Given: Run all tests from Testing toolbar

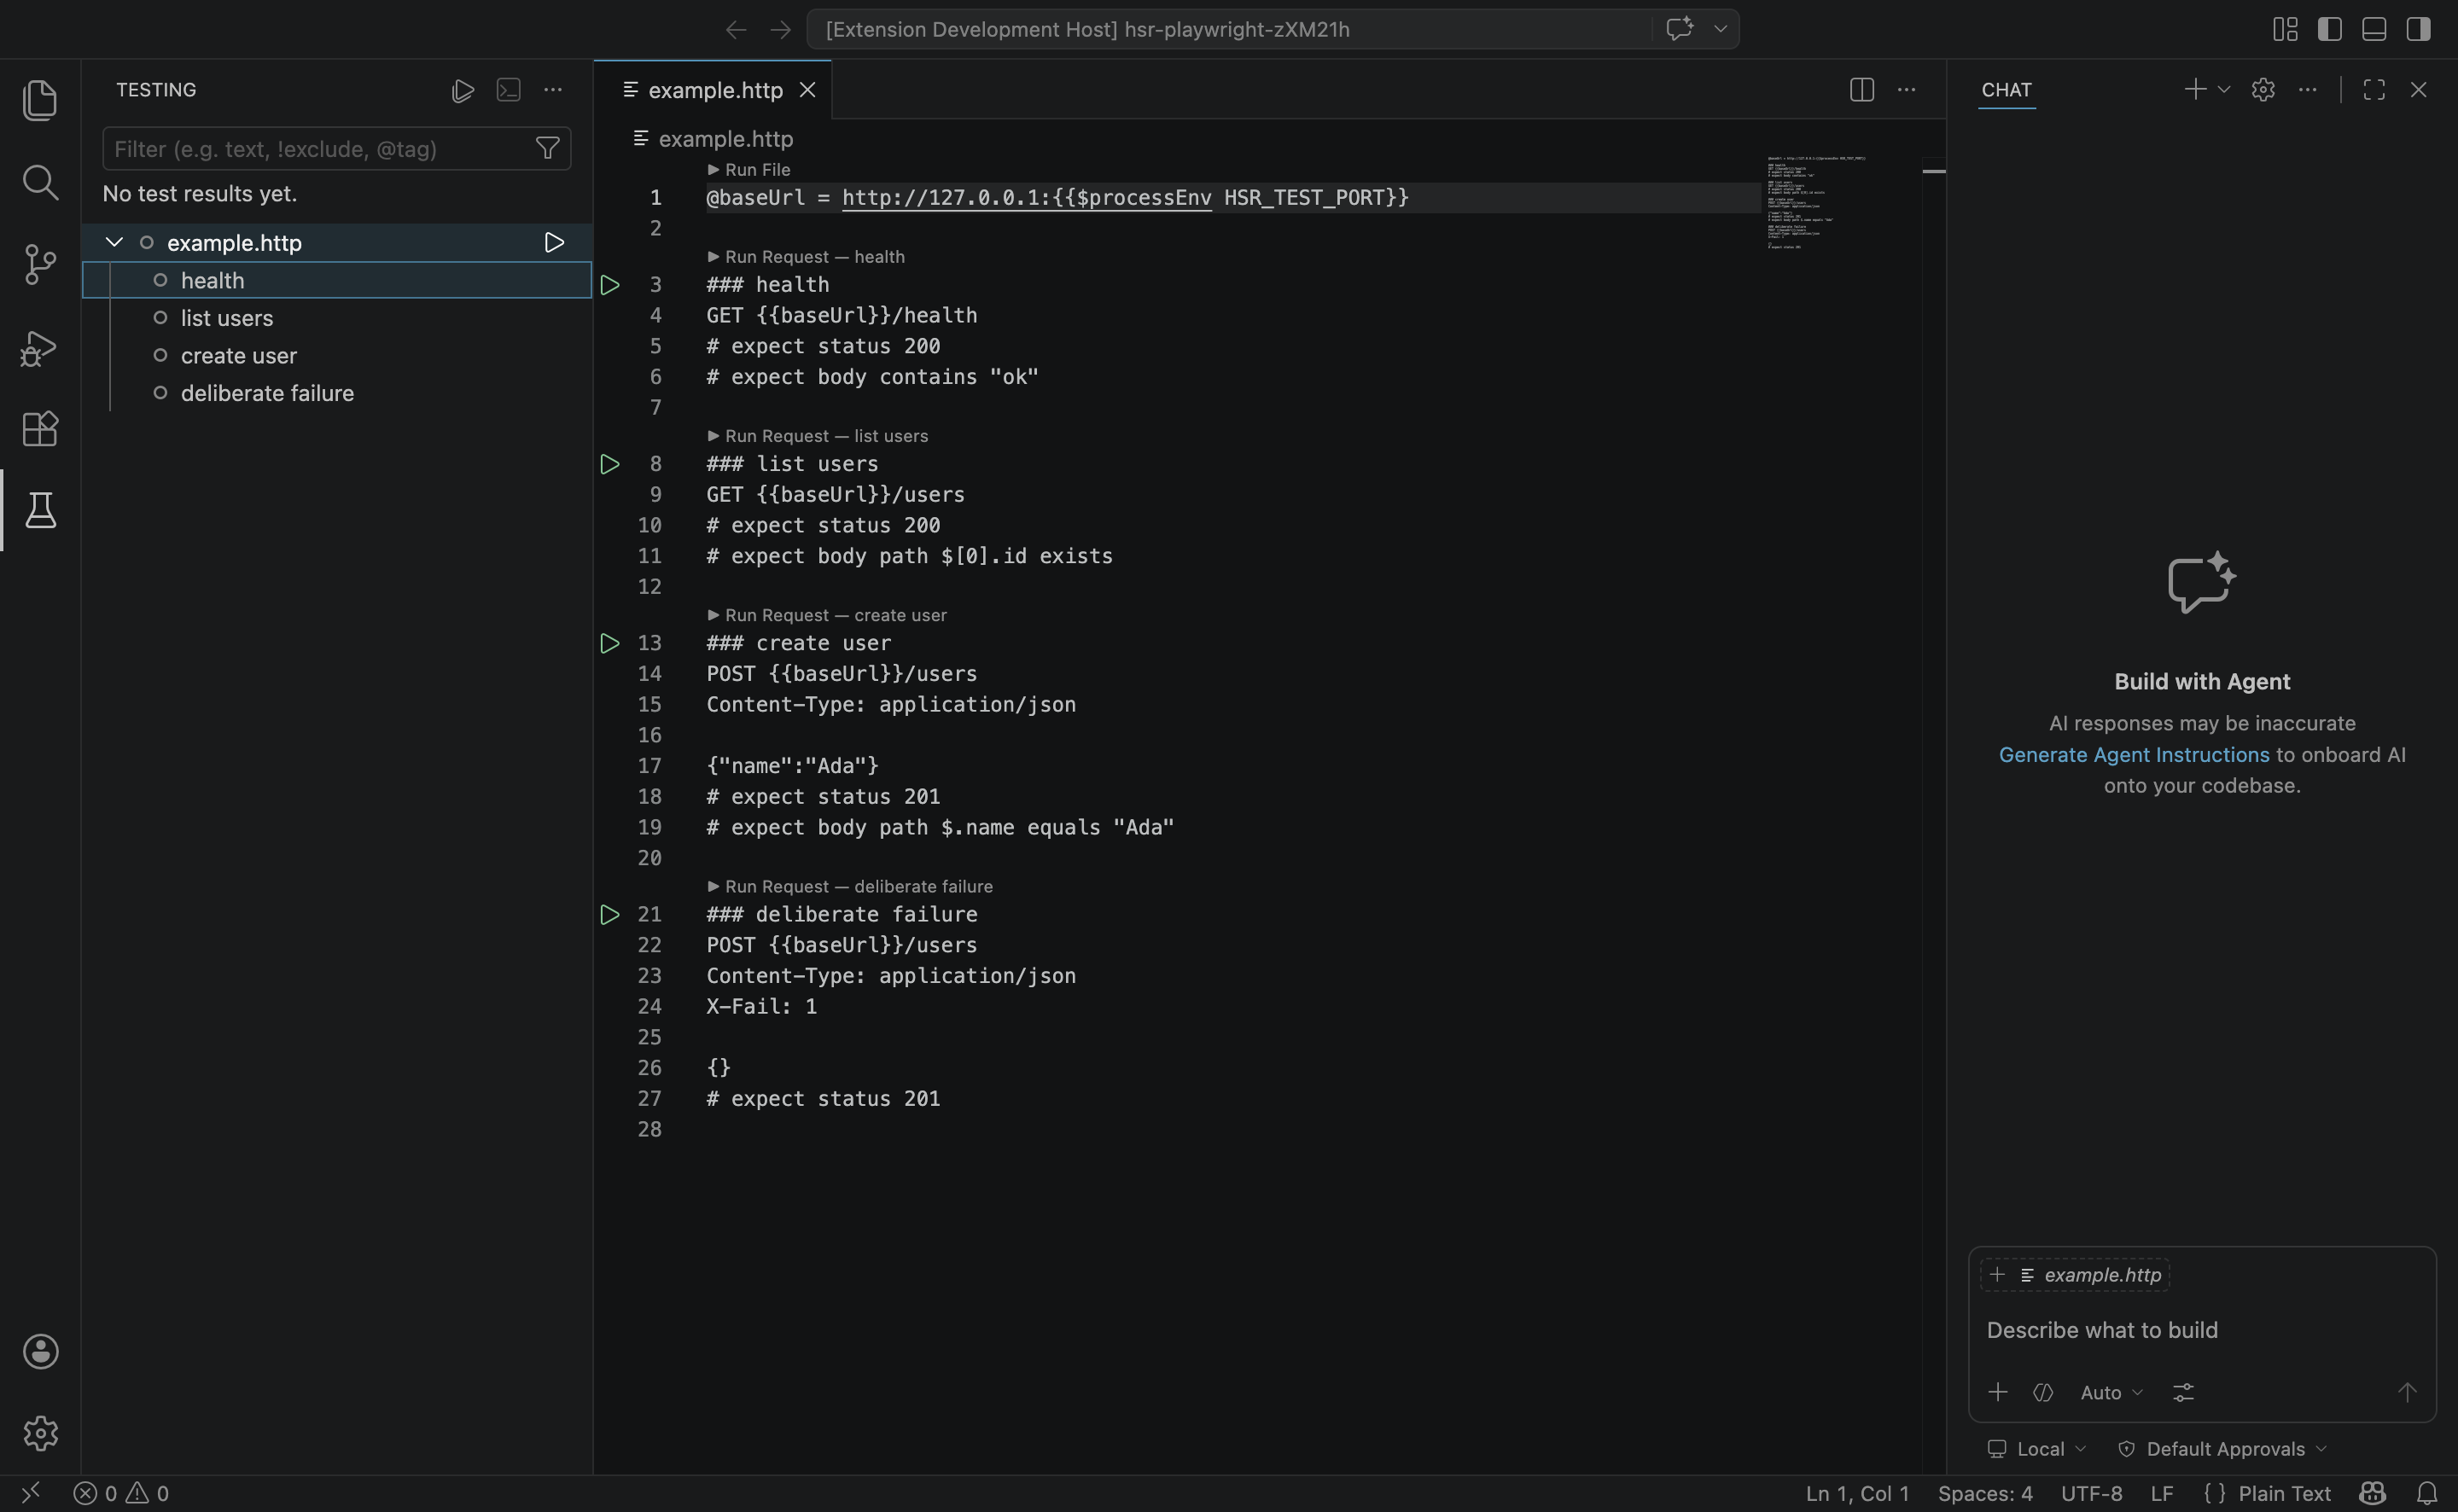Looking at the screenshot, I should [x=462, y=90].
